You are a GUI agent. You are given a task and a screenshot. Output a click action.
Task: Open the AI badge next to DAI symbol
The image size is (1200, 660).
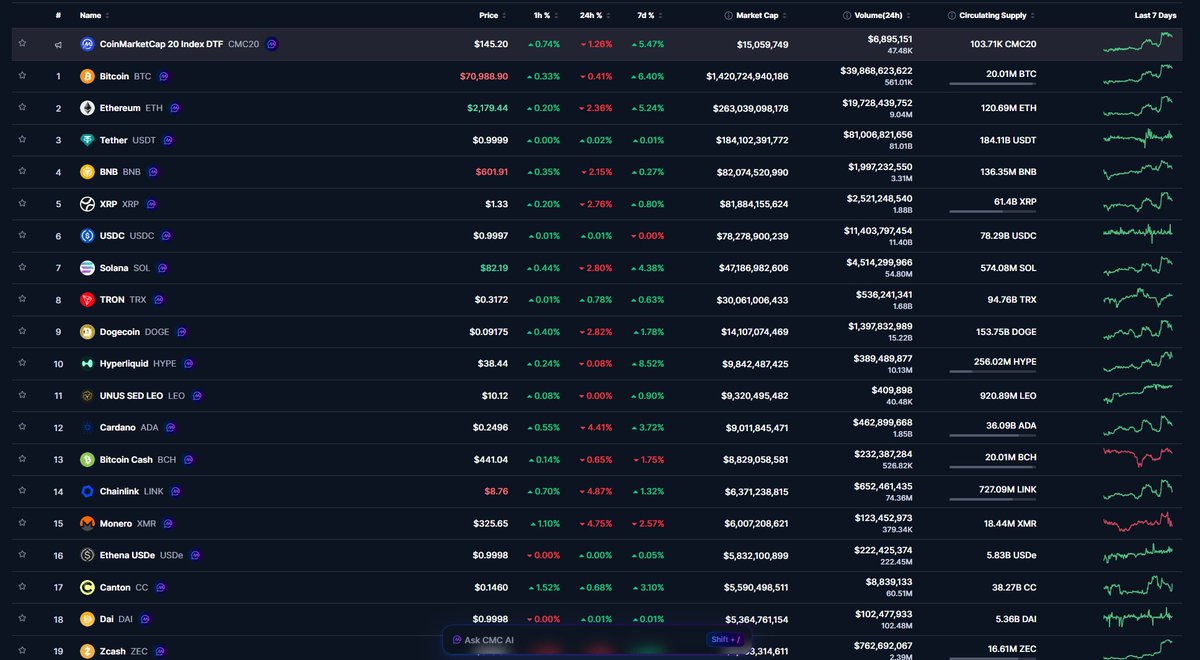click(146, 620)
